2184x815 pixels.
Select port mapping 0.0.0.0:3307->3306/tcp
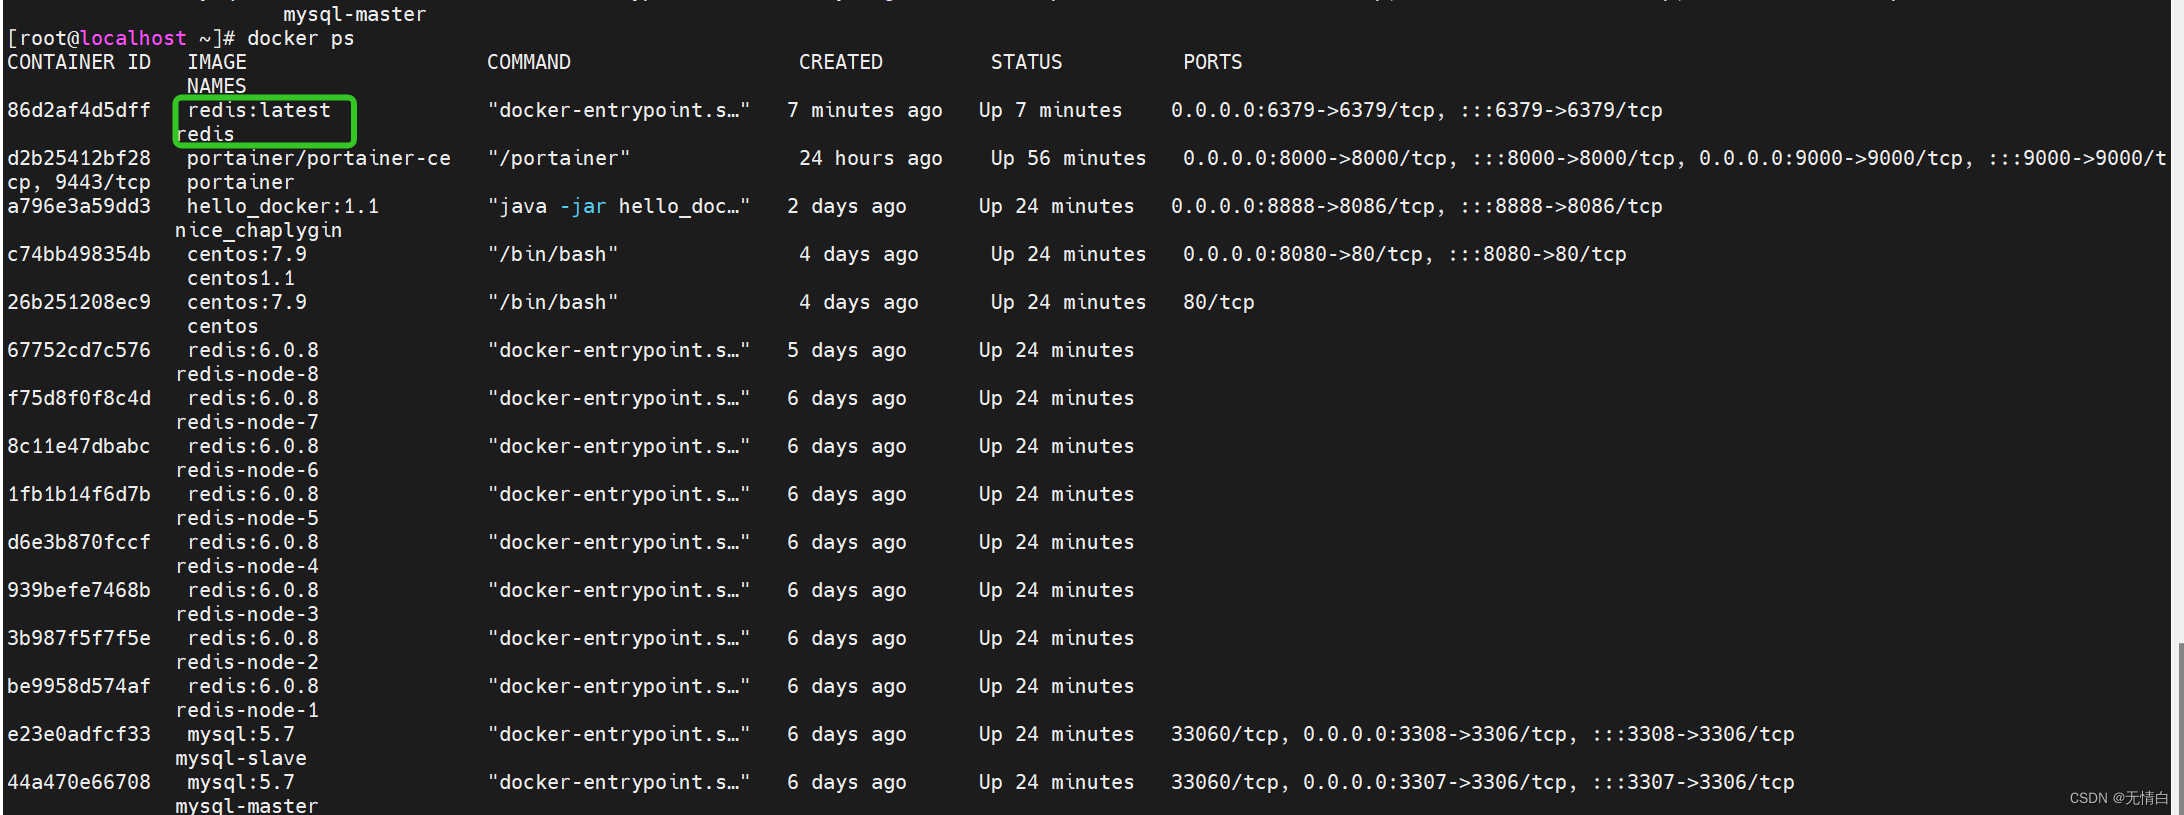coord(1435,782)
